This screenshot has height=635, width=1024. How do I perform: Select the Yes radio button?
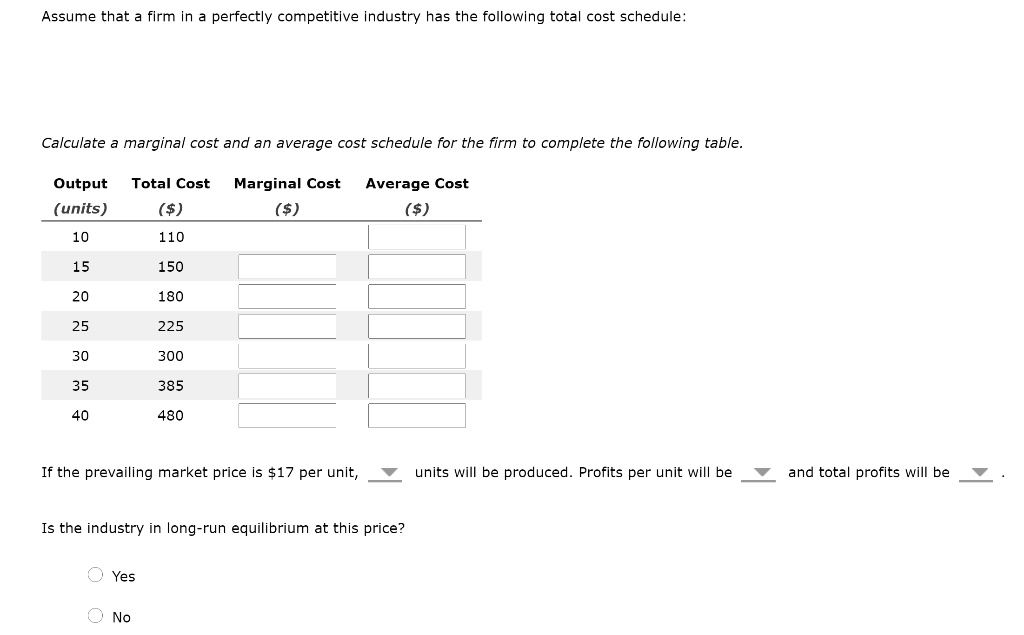(96, 575)
